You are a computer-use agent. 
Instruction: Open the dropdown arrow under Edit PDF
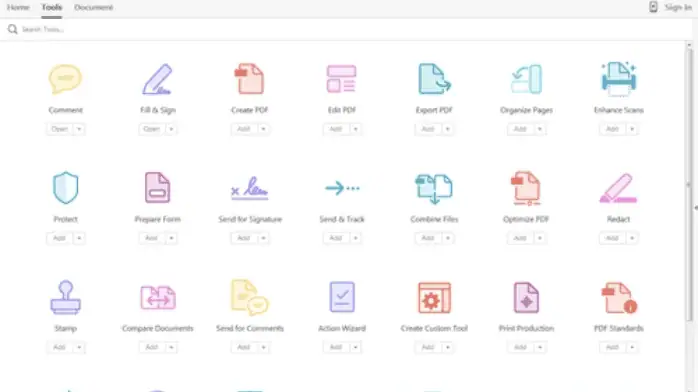point(356,129)
